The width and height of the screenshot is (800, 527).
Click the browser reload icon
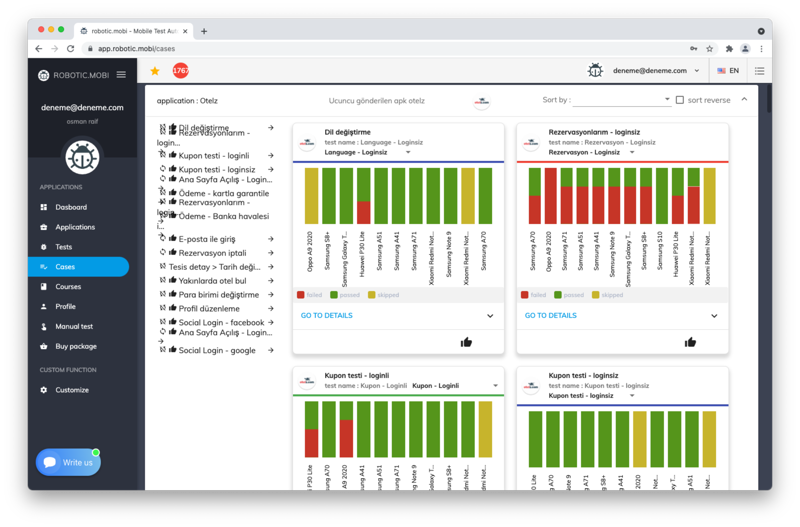click(x=70, y=48)
